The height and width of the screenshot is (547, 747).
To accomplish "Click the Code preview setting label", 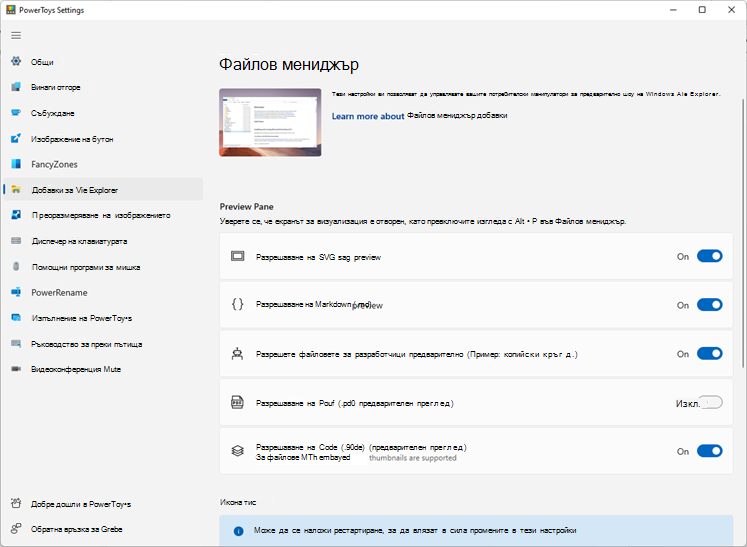I will point(361,447).
